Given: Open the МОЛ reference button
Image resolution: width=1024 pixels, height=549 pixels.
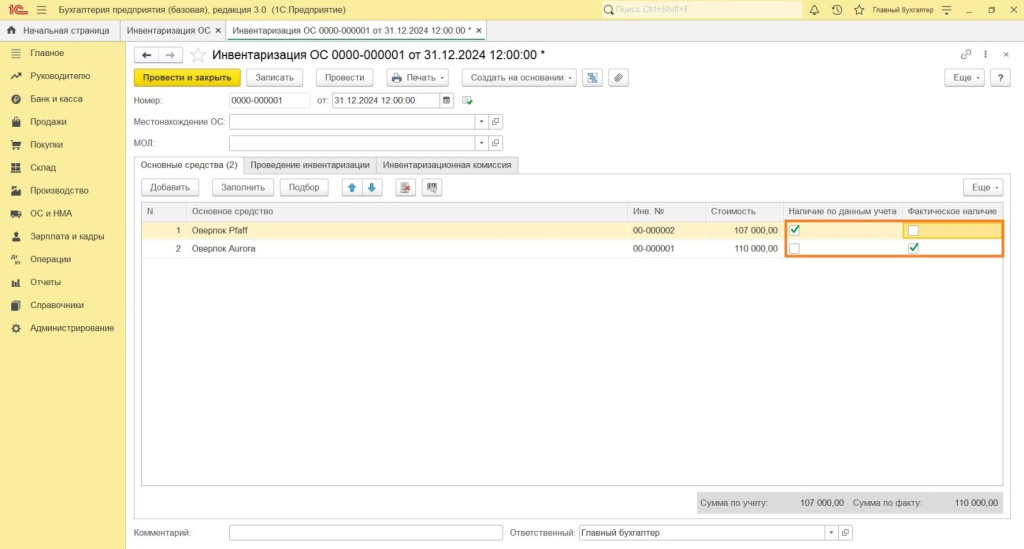Looking at the screenshot, I should click(496, 143).
